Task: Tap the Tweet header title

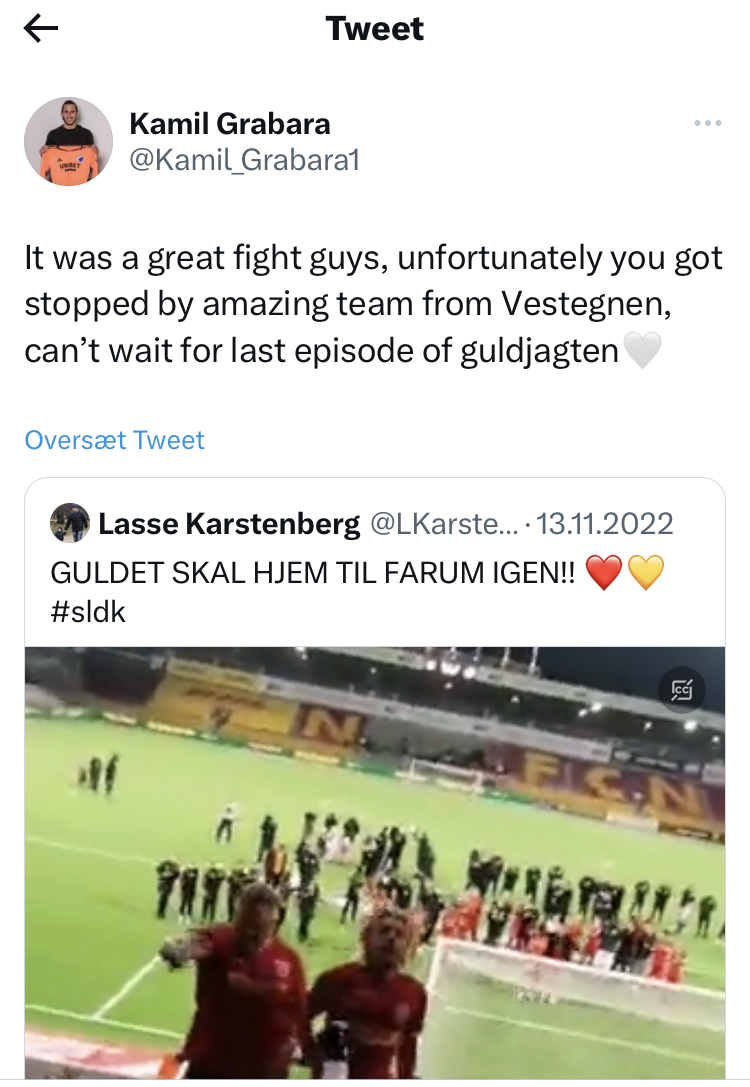Action: (375, 30)
